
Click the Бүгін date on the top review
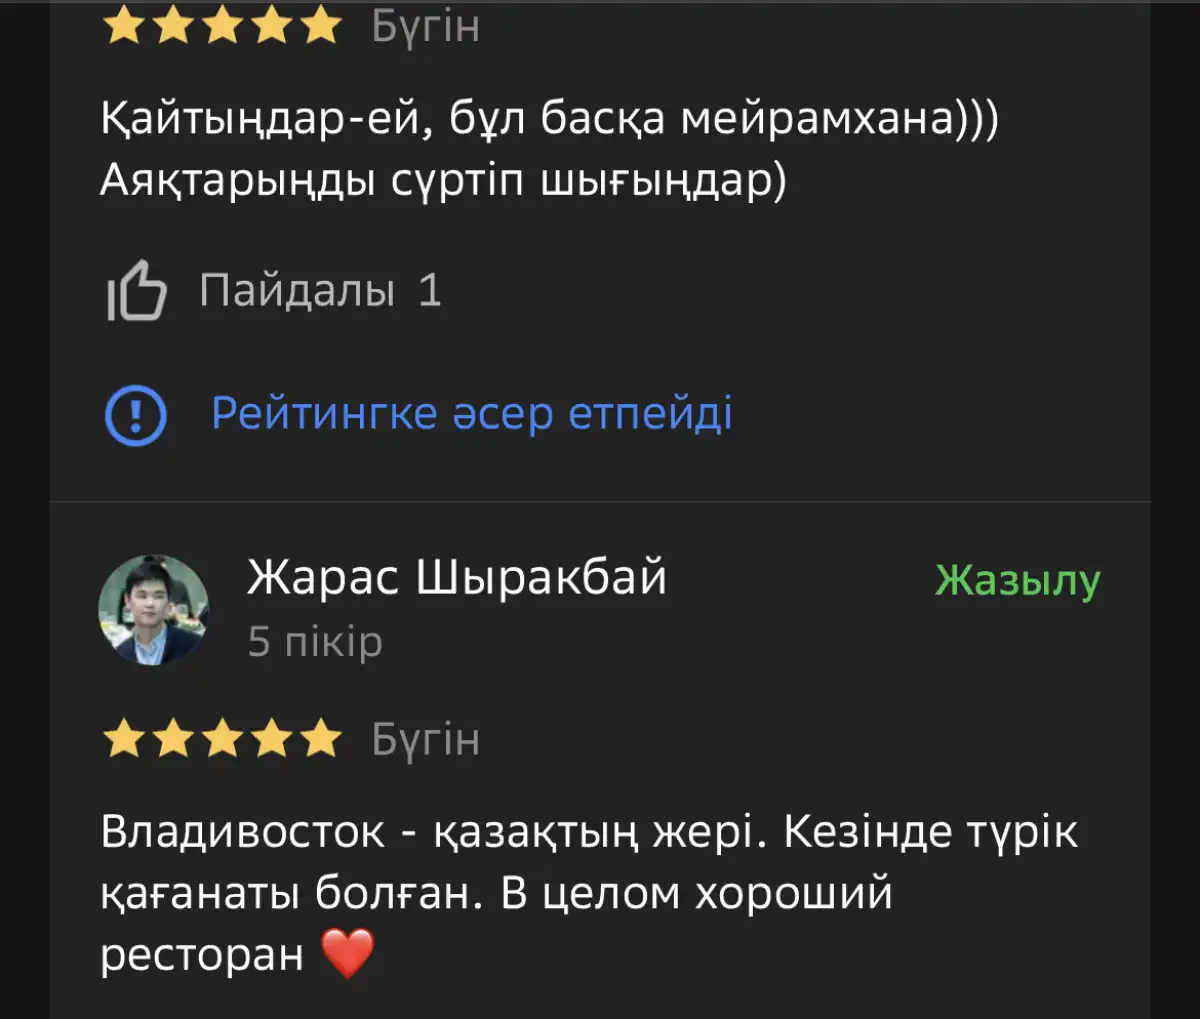[425, 27]
